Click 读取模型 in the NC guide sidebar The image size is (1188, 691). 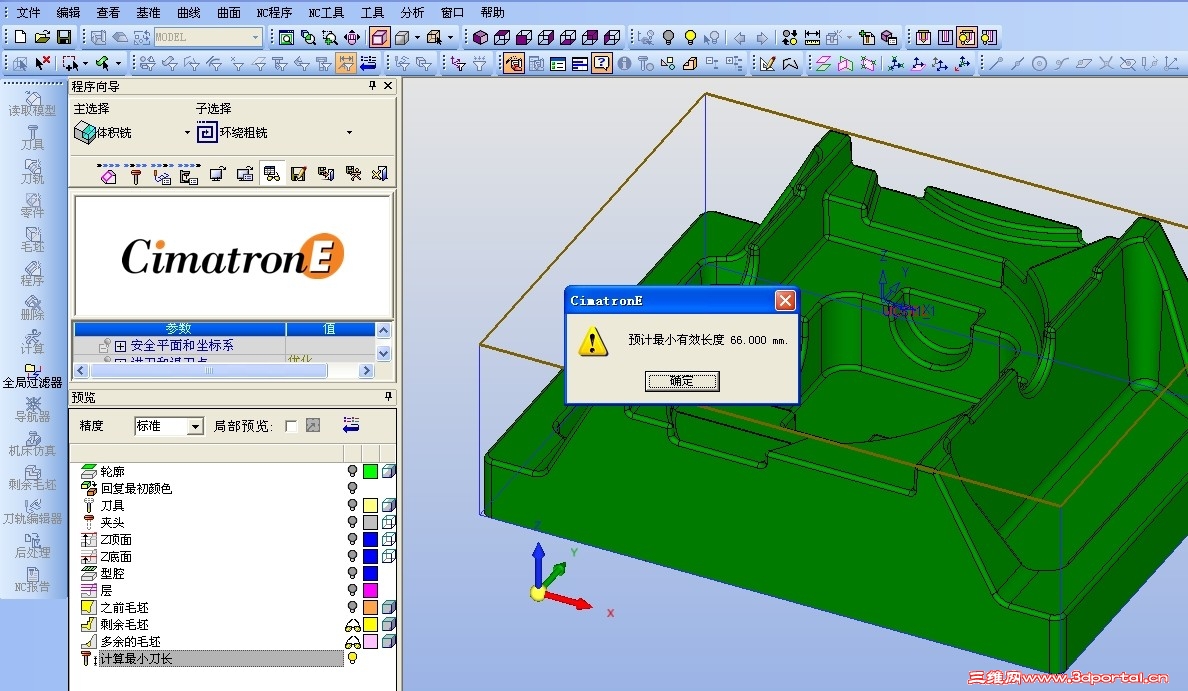(32, 104)
